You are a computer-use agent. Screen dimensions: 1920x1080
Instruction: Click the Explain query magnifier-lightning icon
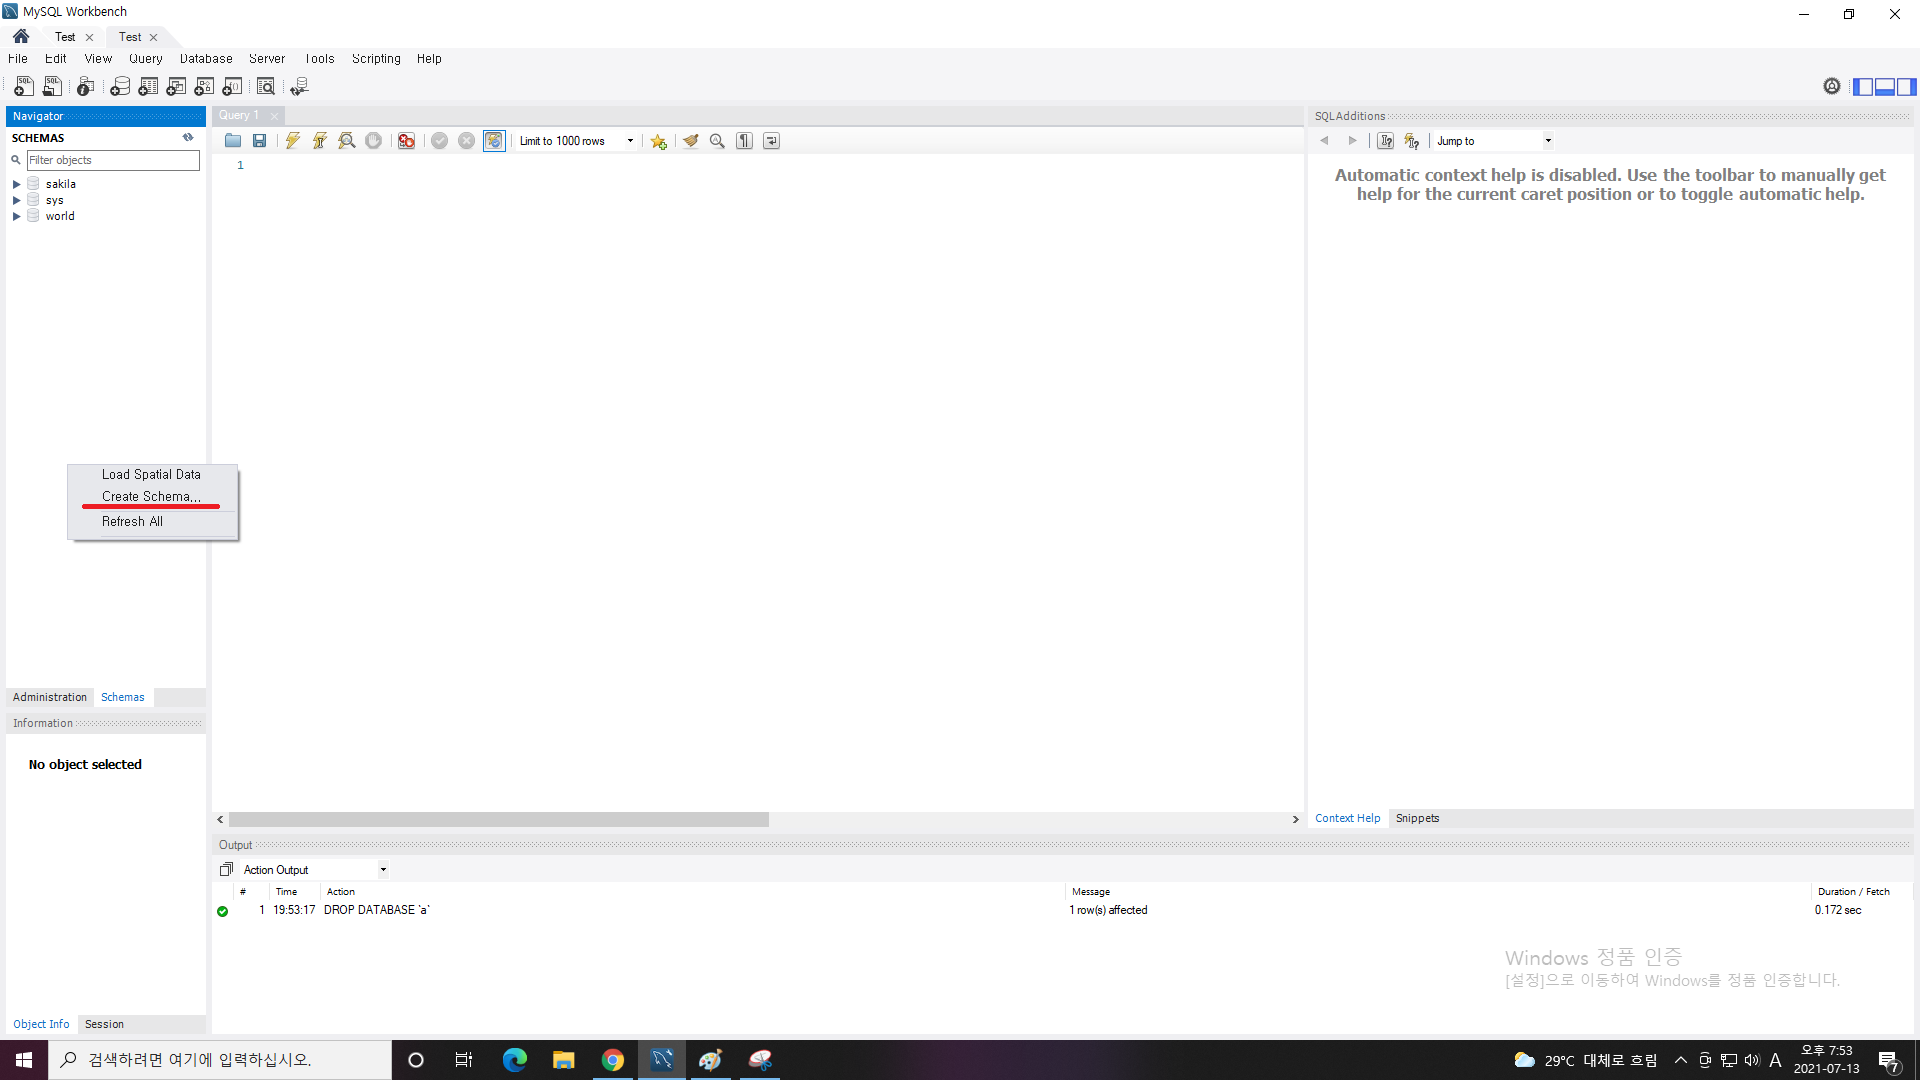[x=346, y=141]
